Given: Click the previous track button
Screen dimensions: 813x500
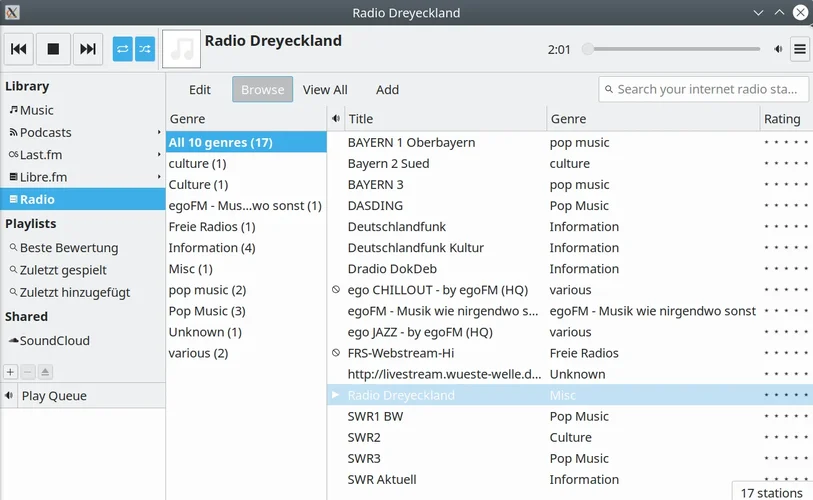Looking at the screenshot, I should (20, 49).
